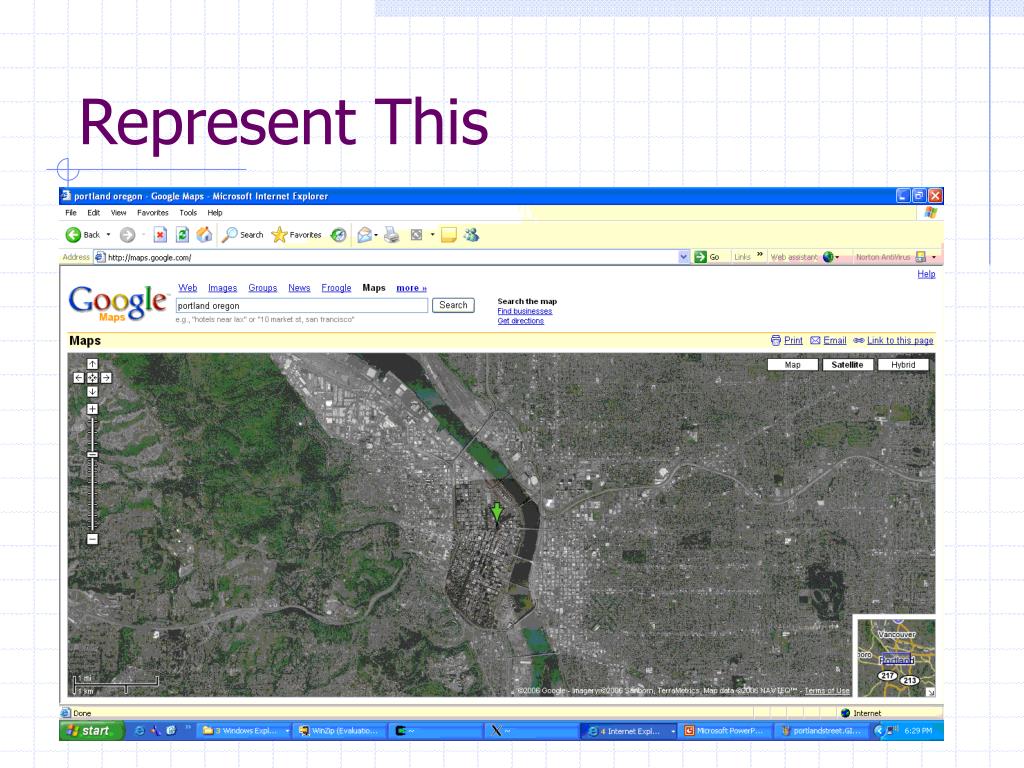Click the Home icon in toolbar
Viewport: 1024px width, 768px height.
[204, 235]
